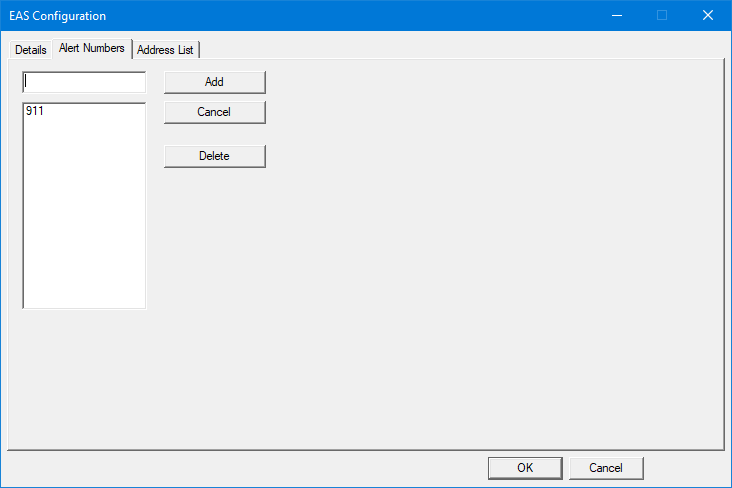Image resolution: width=732 pixels, height=488 pixels.
Task: Confirm the dialog with OK
Action: [x=525, y=467]
